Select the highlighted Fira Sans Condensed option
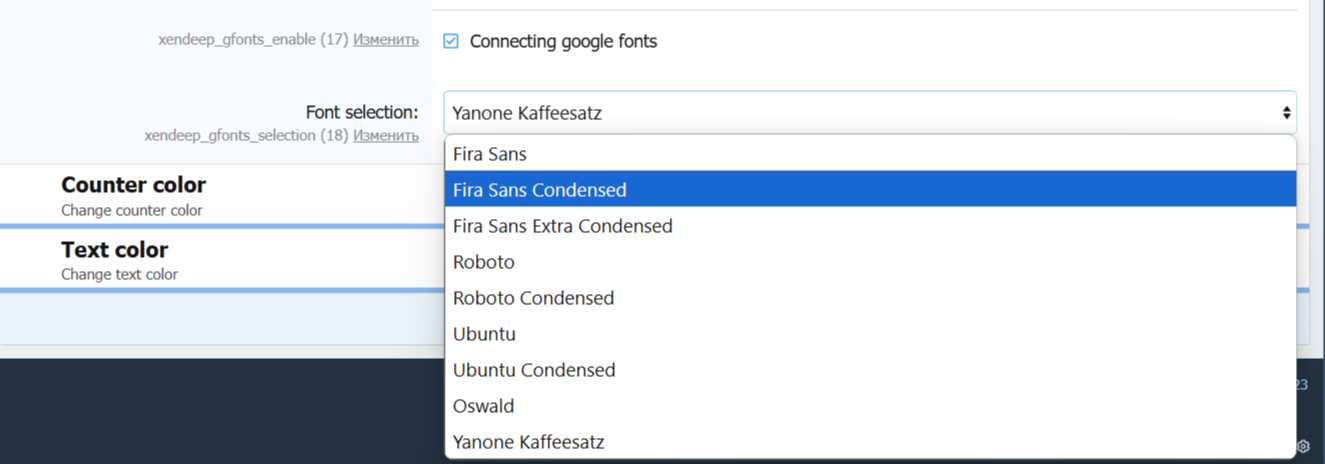 pyautogui.click(x=540, y=190)
